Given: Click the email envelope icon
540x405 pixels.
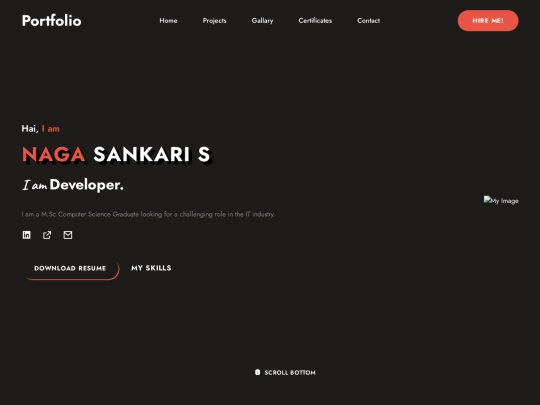Looking at the screenshot, I should (68, 235).
